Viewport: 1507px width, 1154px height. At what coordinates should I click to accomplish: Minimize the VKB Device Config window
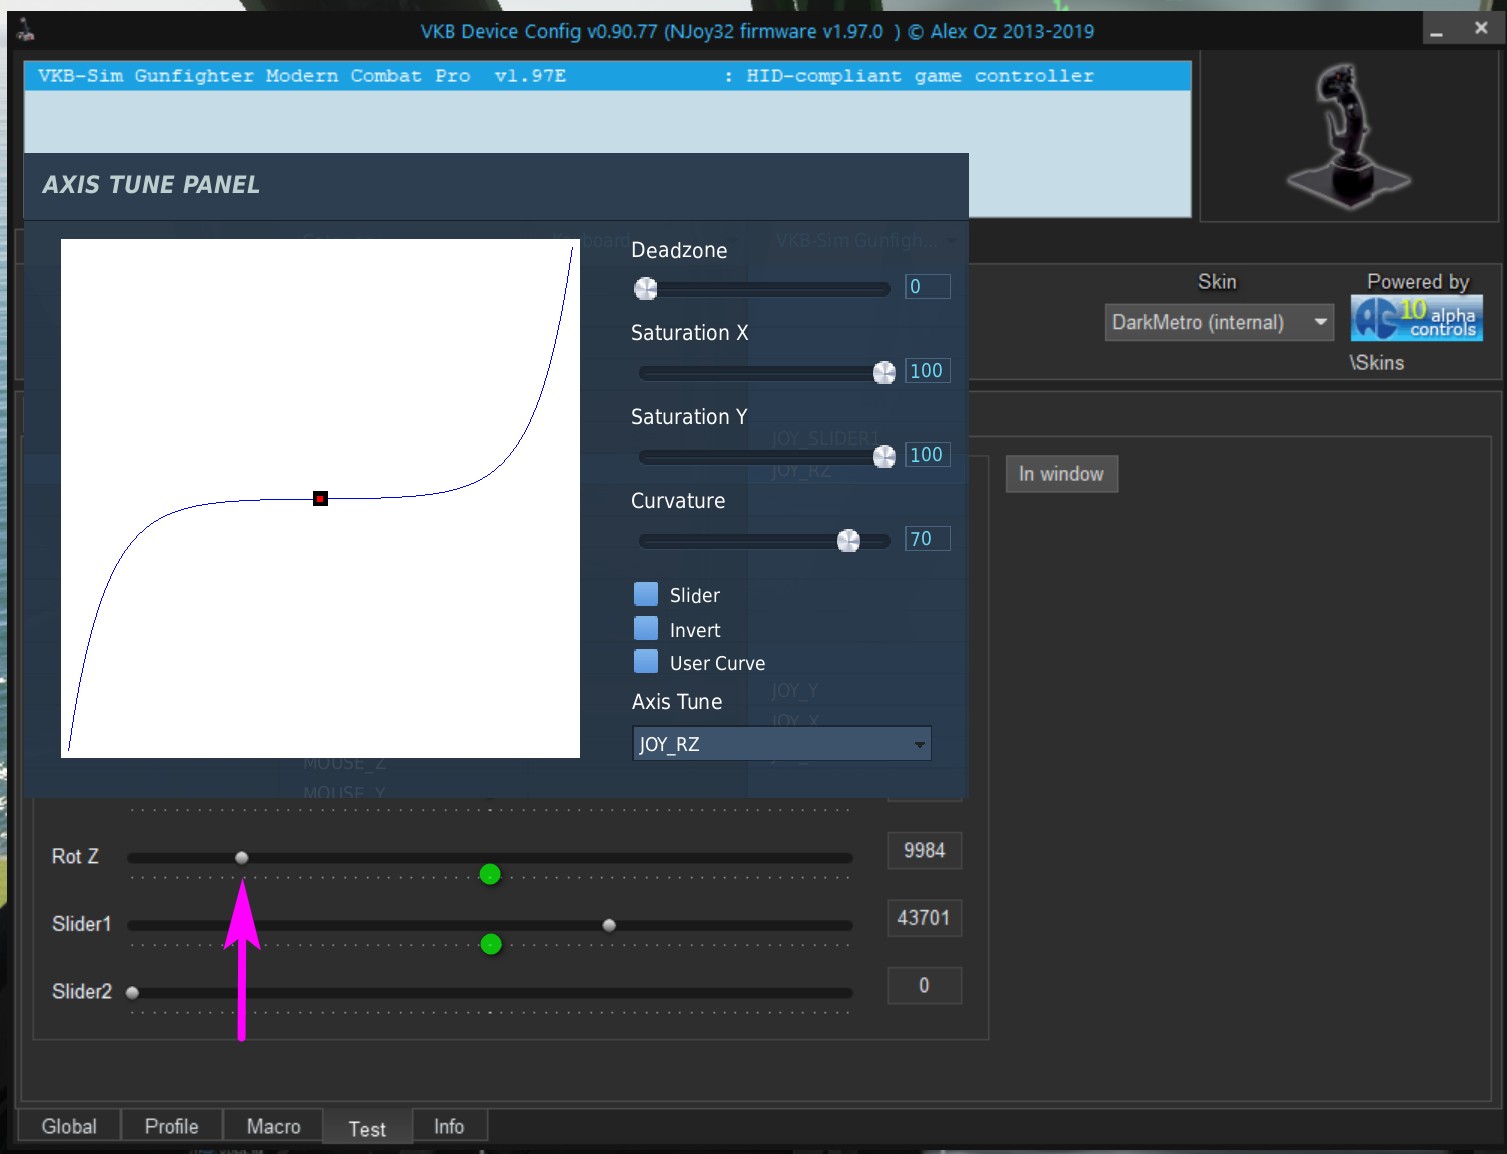(1437, 30)
